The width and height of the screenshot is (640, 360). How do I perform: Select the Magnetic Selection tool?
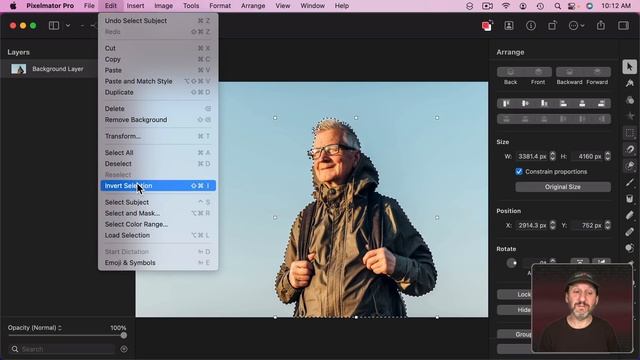point(629,149)
